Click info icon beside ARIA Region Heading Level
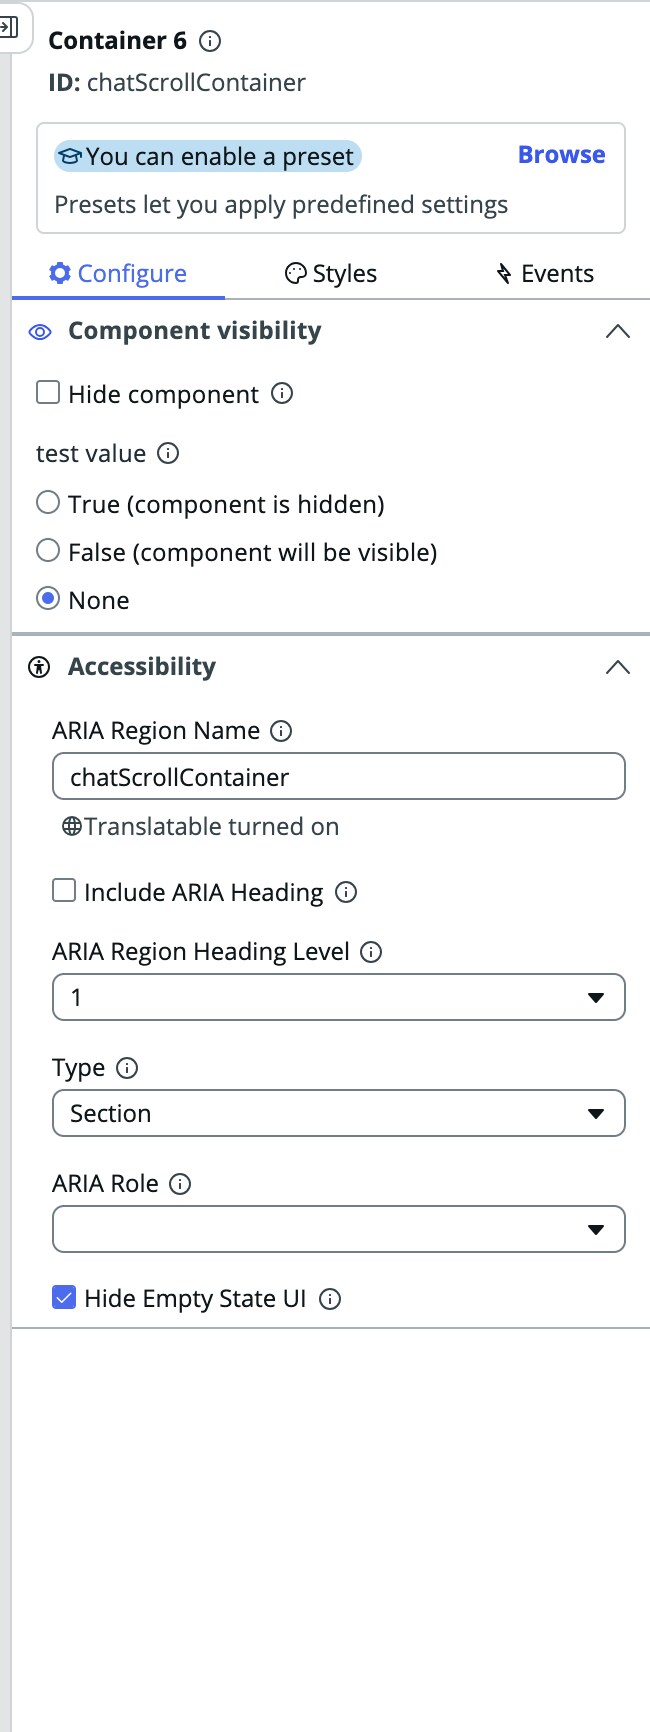The image size is (650, 1732). click(371, 952)
